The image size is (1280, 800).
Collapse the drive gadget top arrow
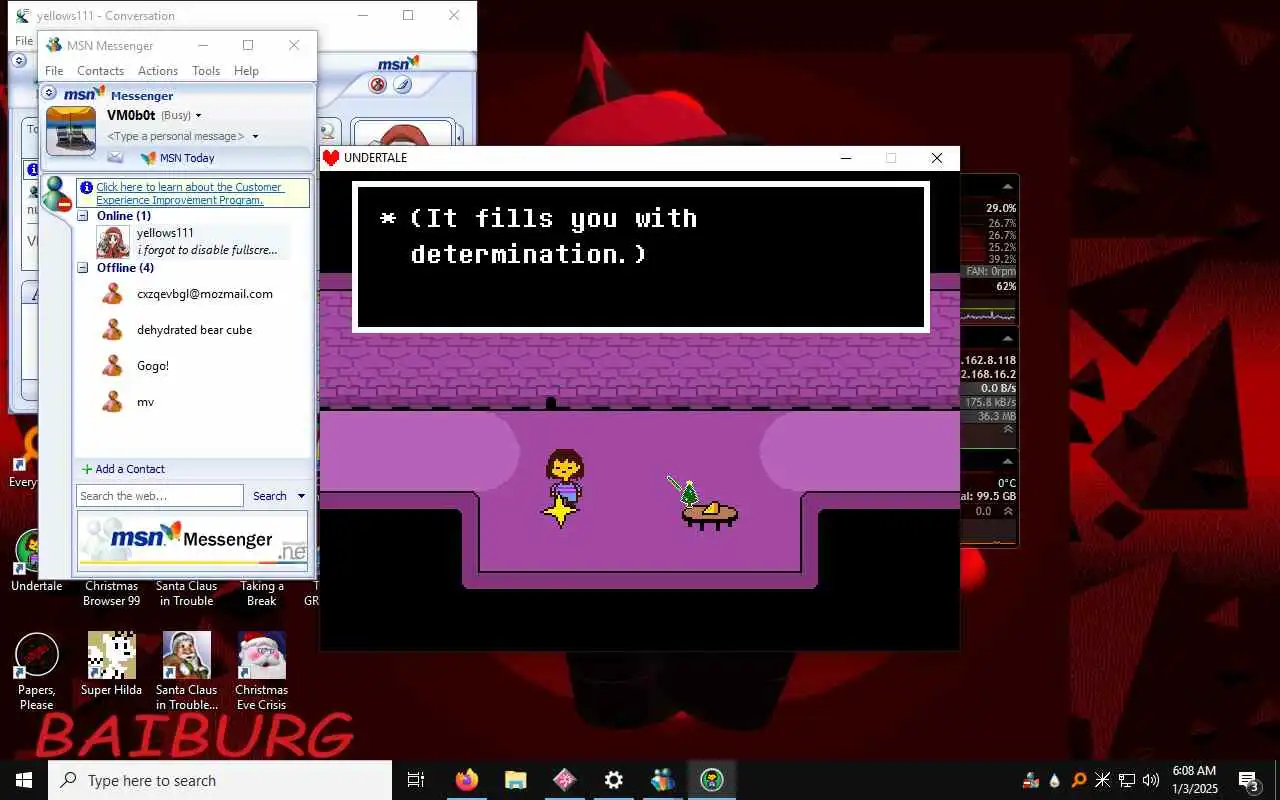coord(1008,462)
